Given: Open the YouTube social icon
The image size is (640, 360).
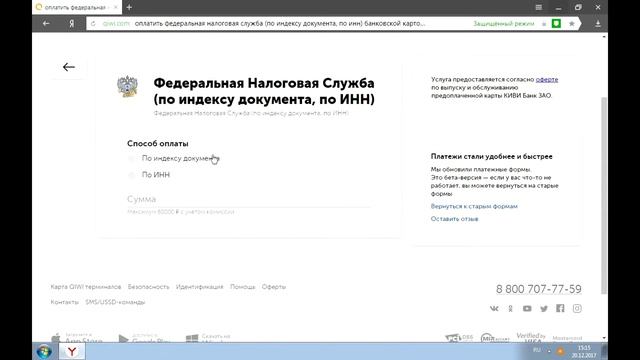Looking at the screenshot, I should click(x=527, y=309).
